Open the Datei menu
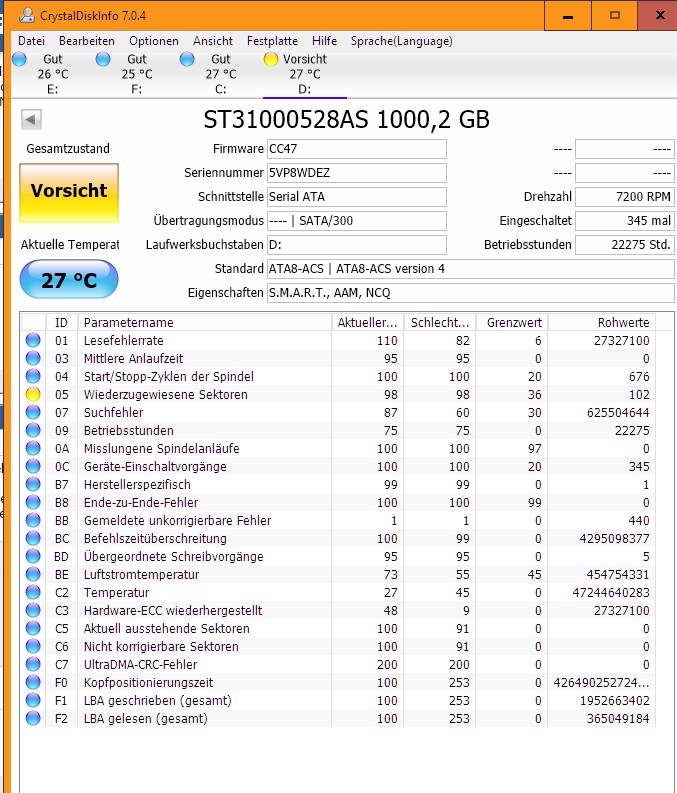677x793 pixels. click(x=31, y=41)
